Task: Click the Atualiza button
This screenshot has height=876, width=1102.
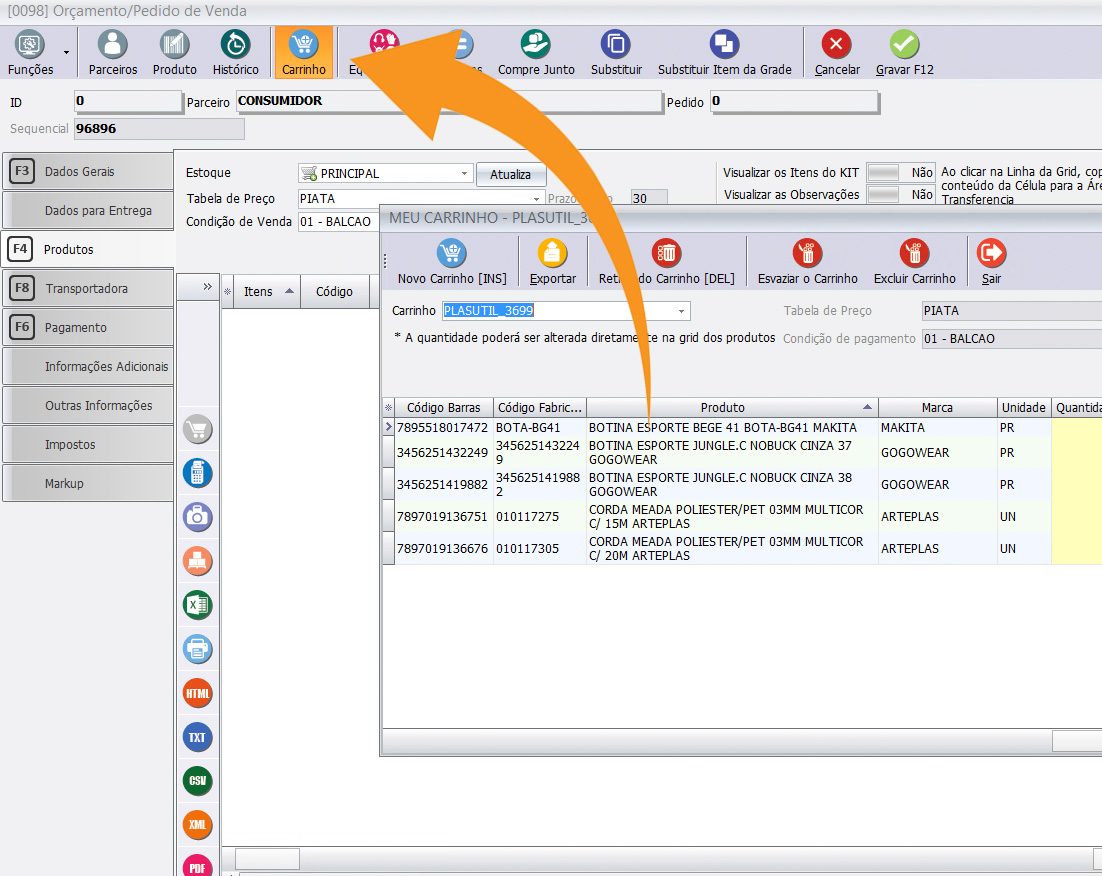Action: 510,174
